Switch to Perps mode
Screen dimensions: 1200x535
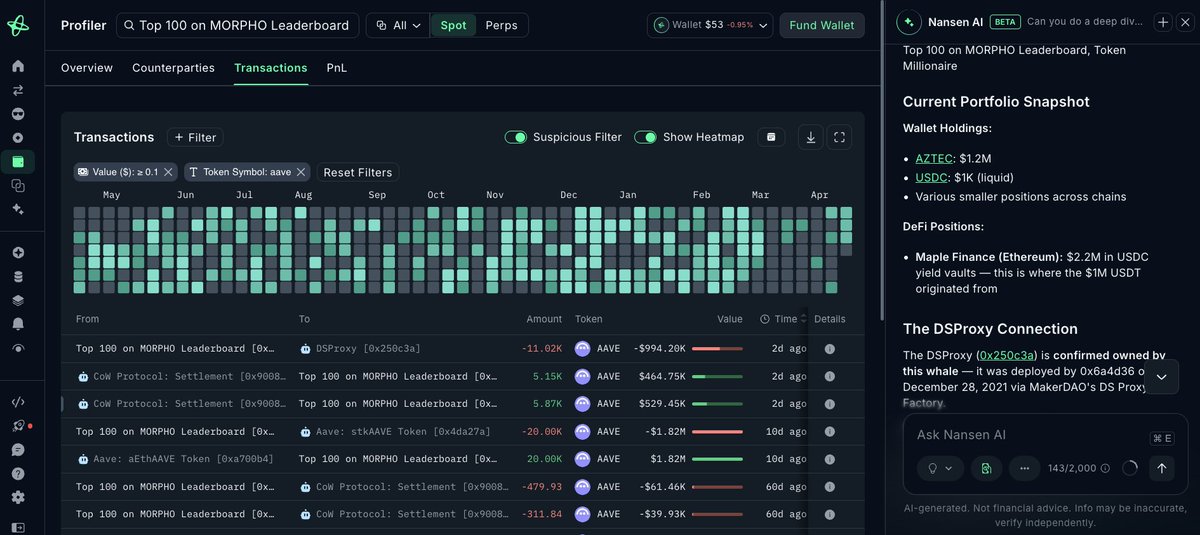pyautogui.click(x=501, y=25)
